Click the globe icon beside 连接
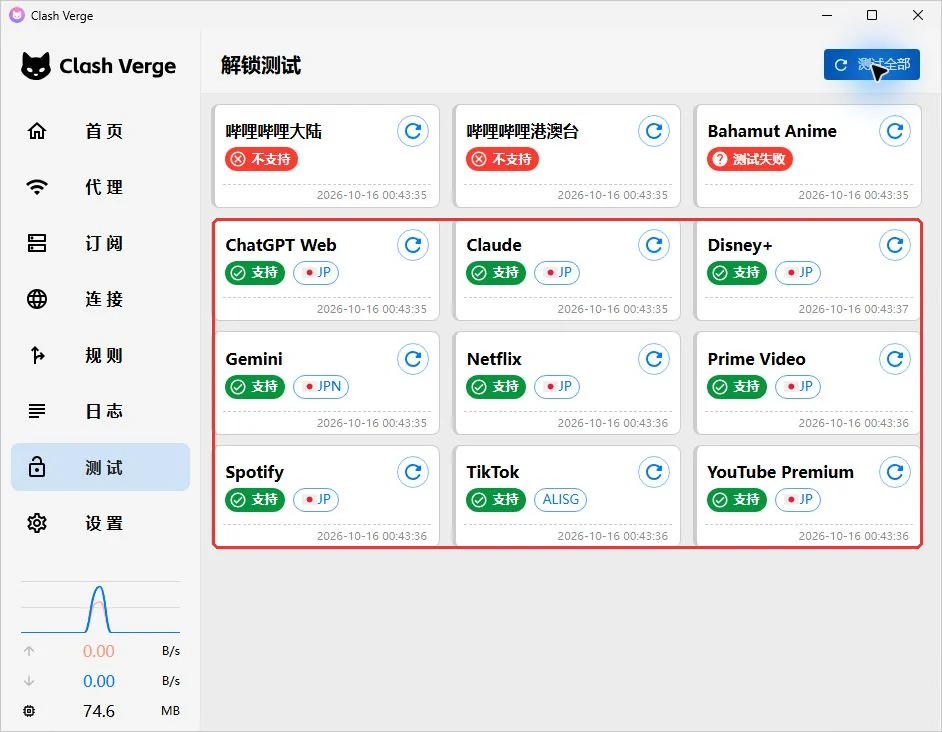The width and height of the screenshot is (942, 732). point(37,299)
